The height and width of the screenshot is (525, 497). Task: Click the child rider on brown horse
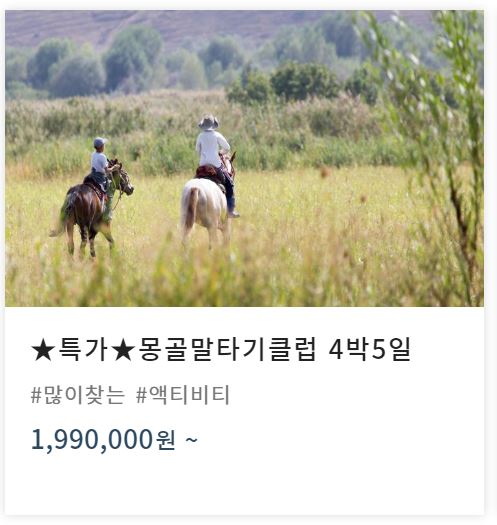click(101, 167)
